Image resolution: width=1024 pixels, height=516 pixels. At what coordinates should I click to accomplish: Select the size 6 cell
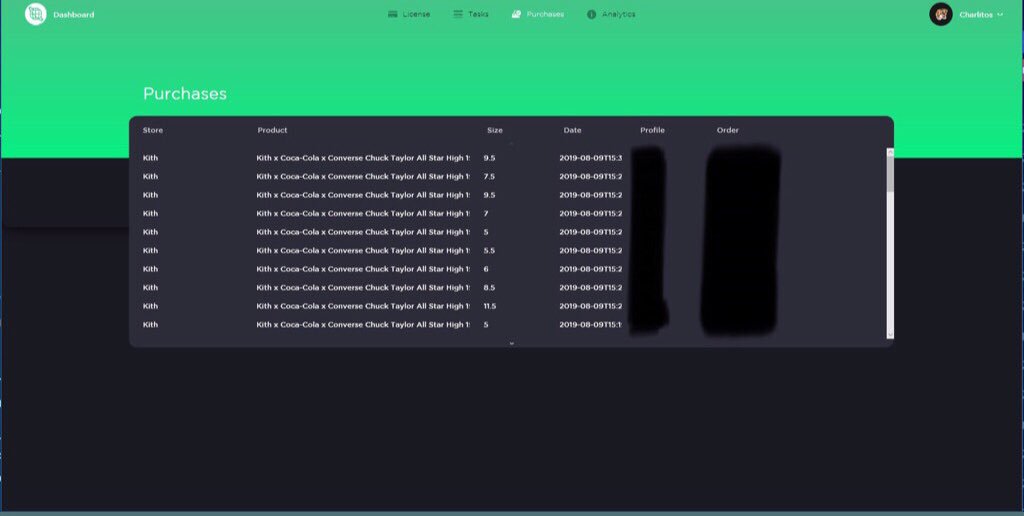(x=486, y=269)
